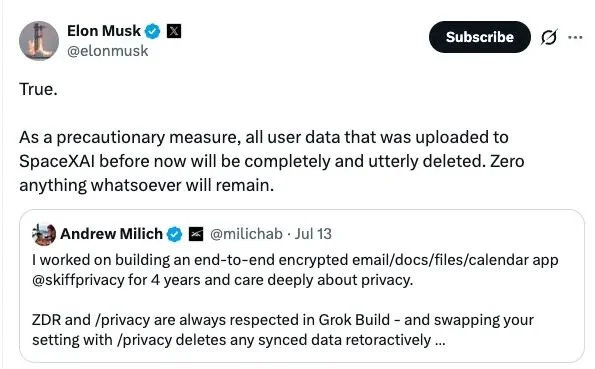
Task: Click the Elon Musk display name
Action: [104, 31]
